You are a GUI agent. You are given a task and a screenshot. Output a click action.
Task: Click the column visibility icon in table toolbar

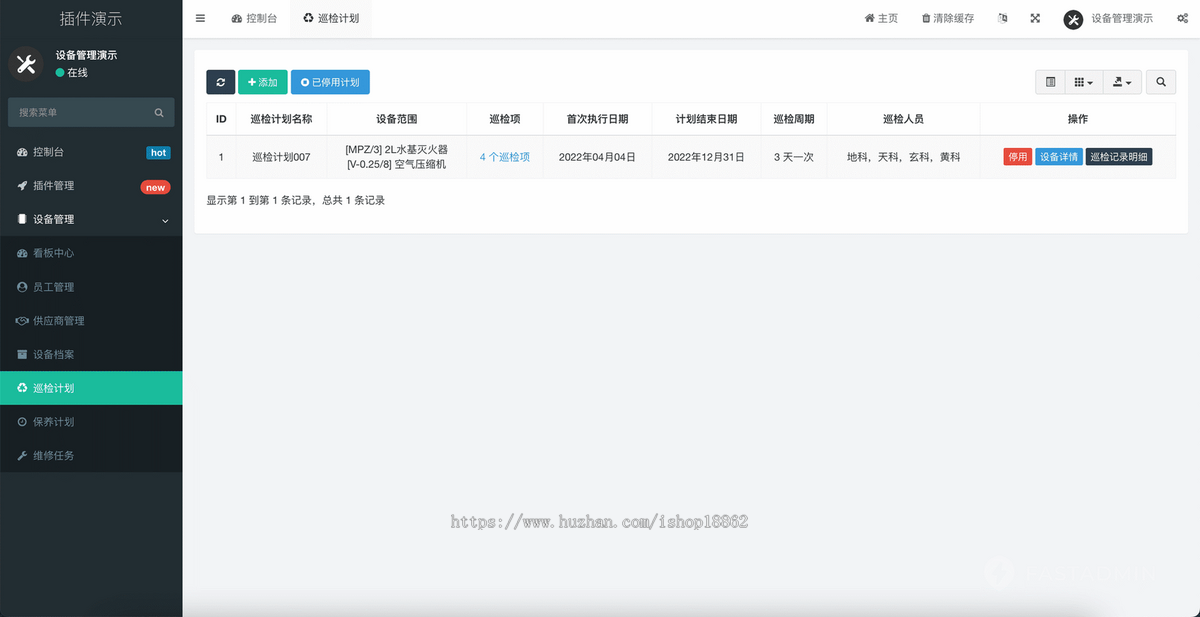tap(1050, 81)
